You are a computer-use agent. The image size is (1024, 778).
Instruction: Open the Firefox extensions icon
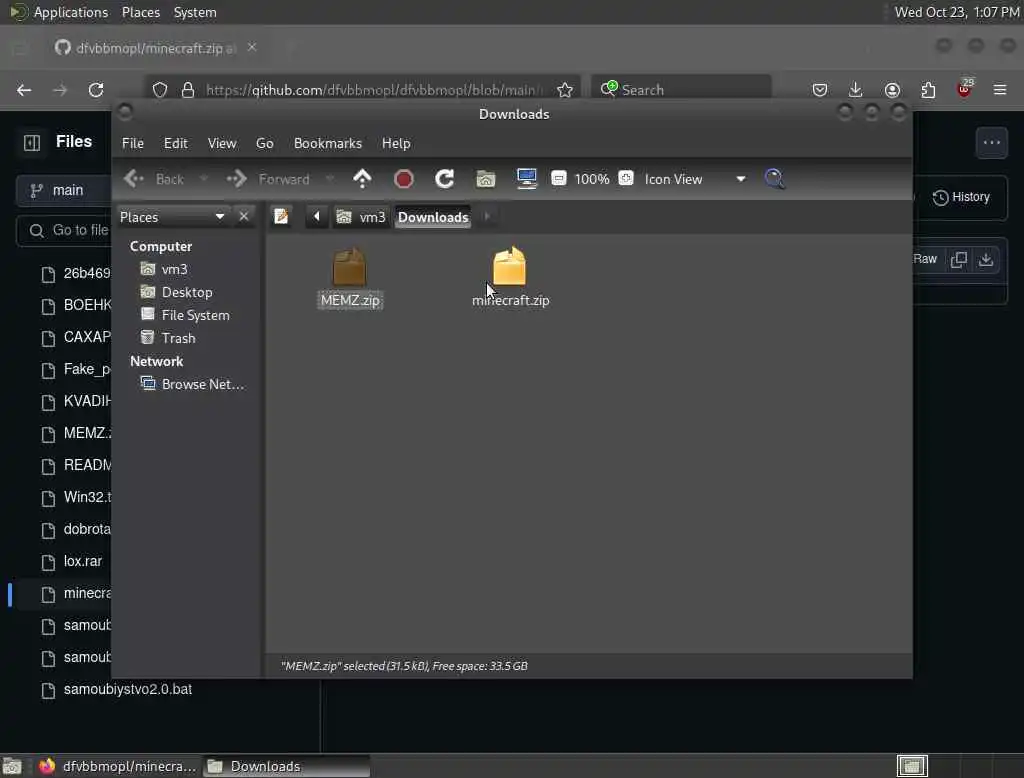[928, 90]
